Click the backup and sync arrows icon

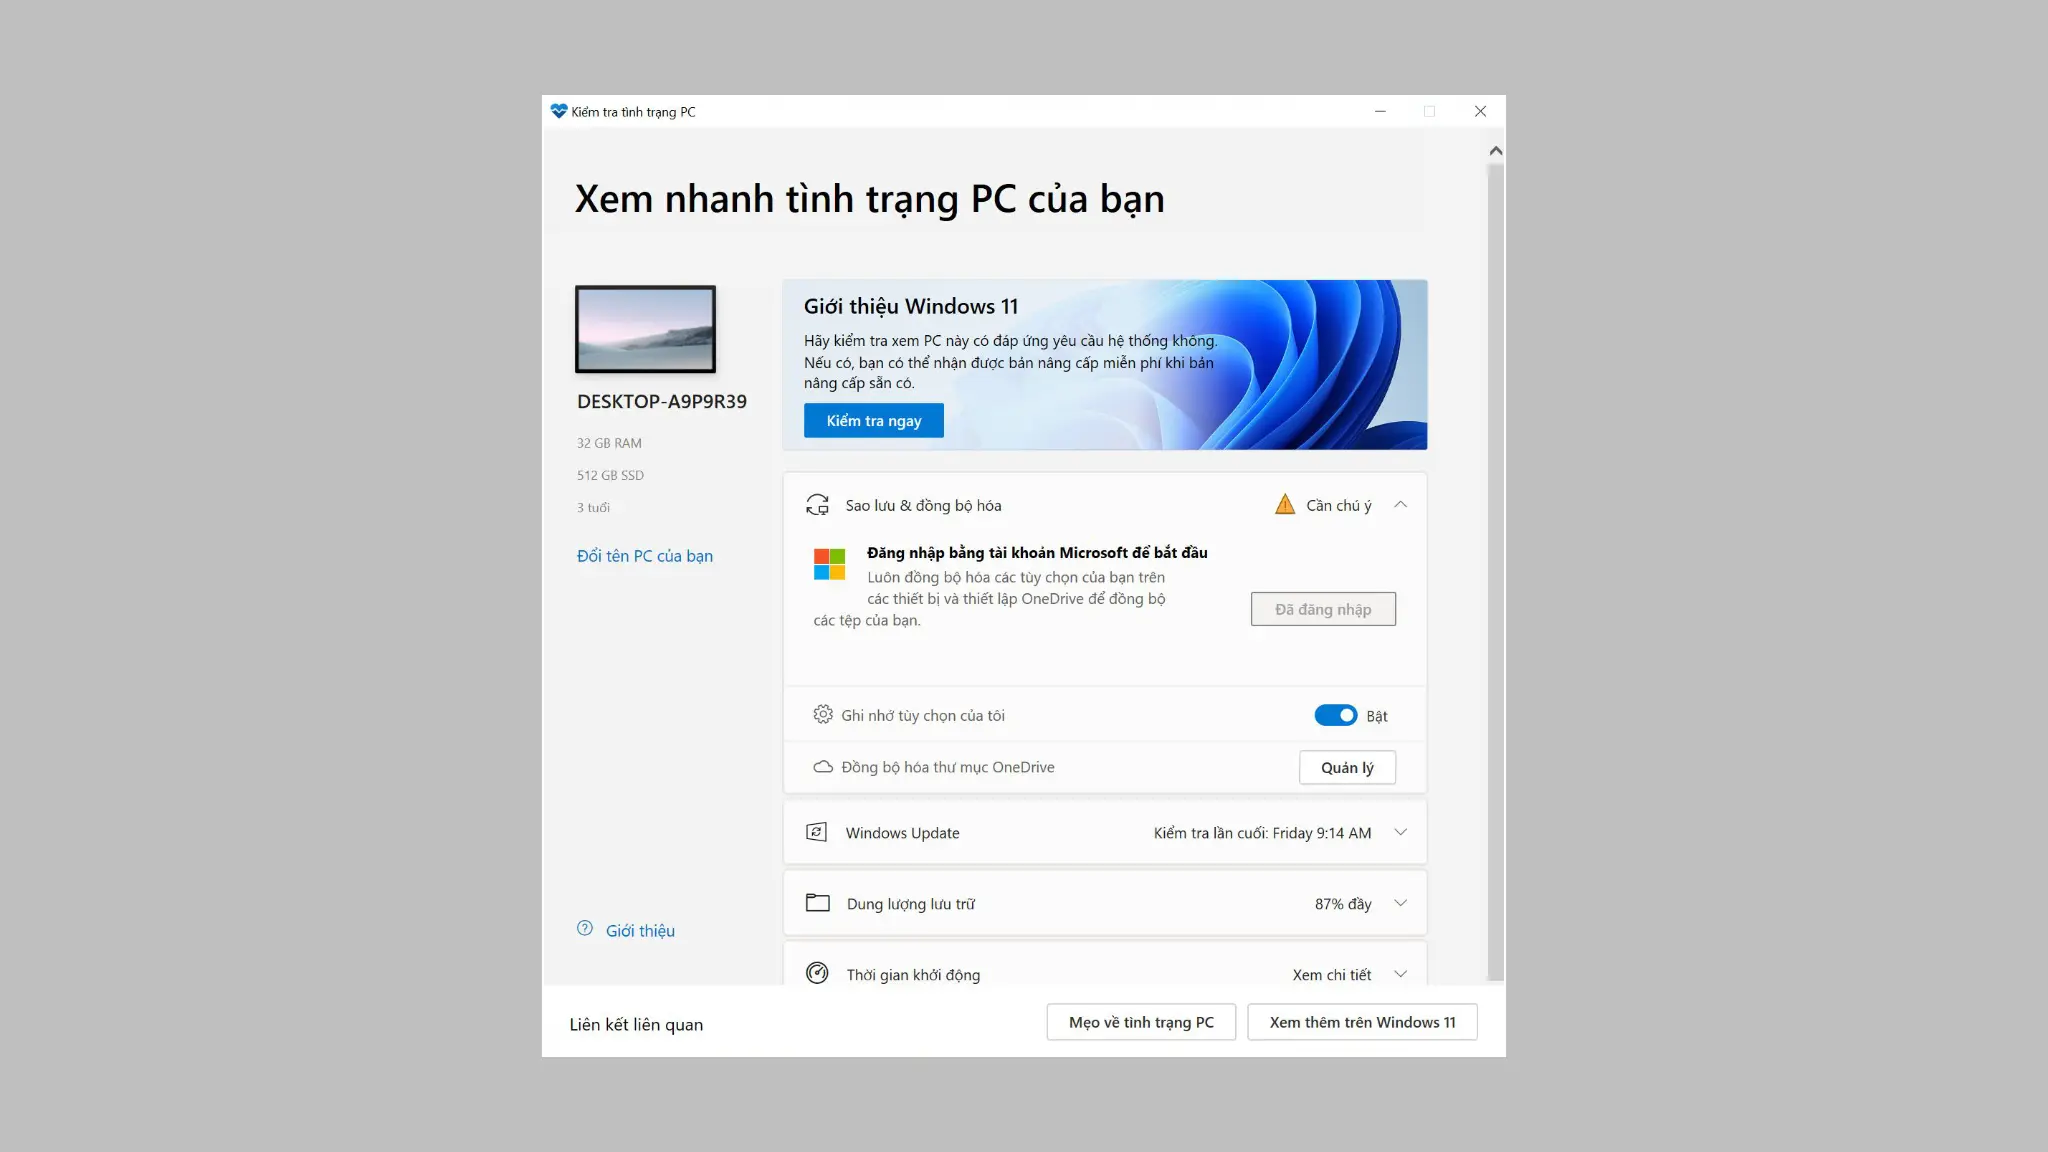(817, 505)
